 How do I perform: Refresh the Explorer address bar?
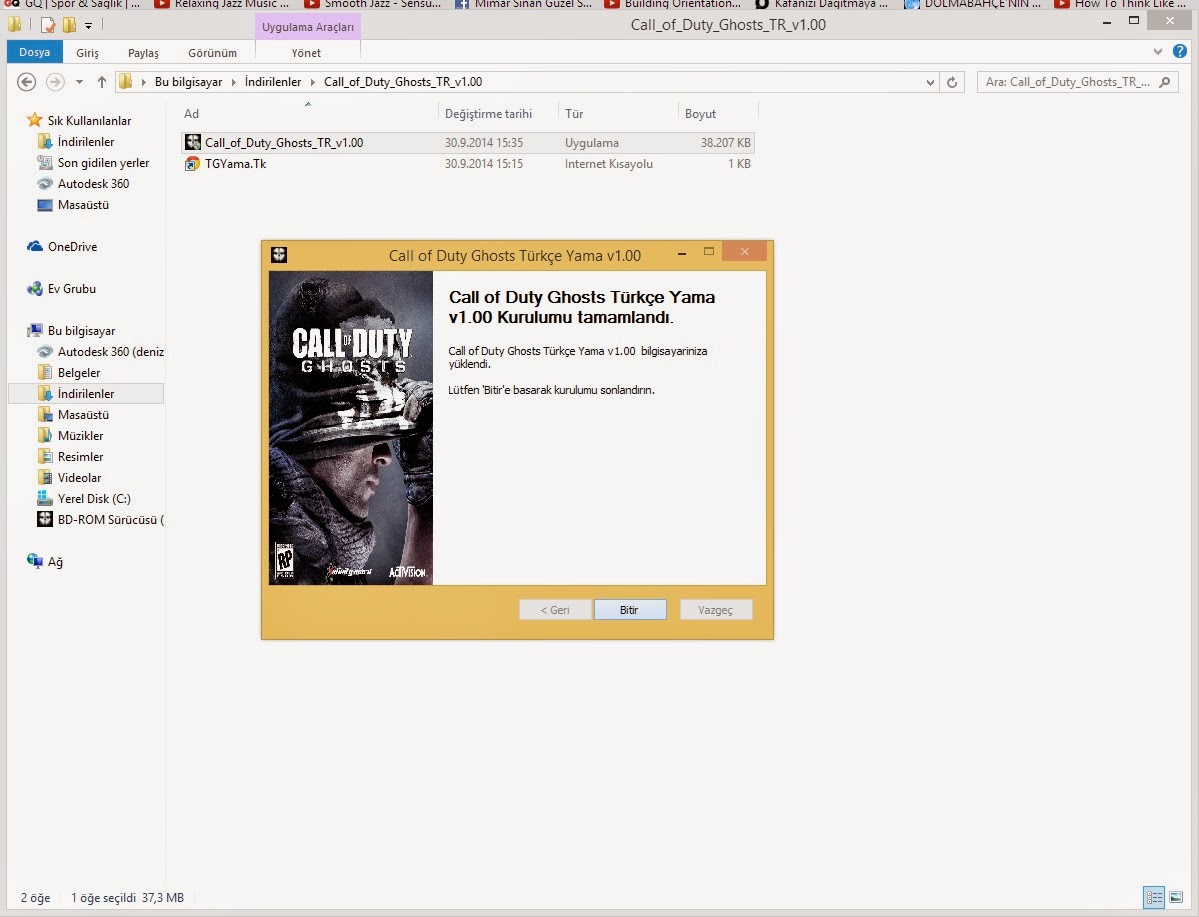click(952, 82)
